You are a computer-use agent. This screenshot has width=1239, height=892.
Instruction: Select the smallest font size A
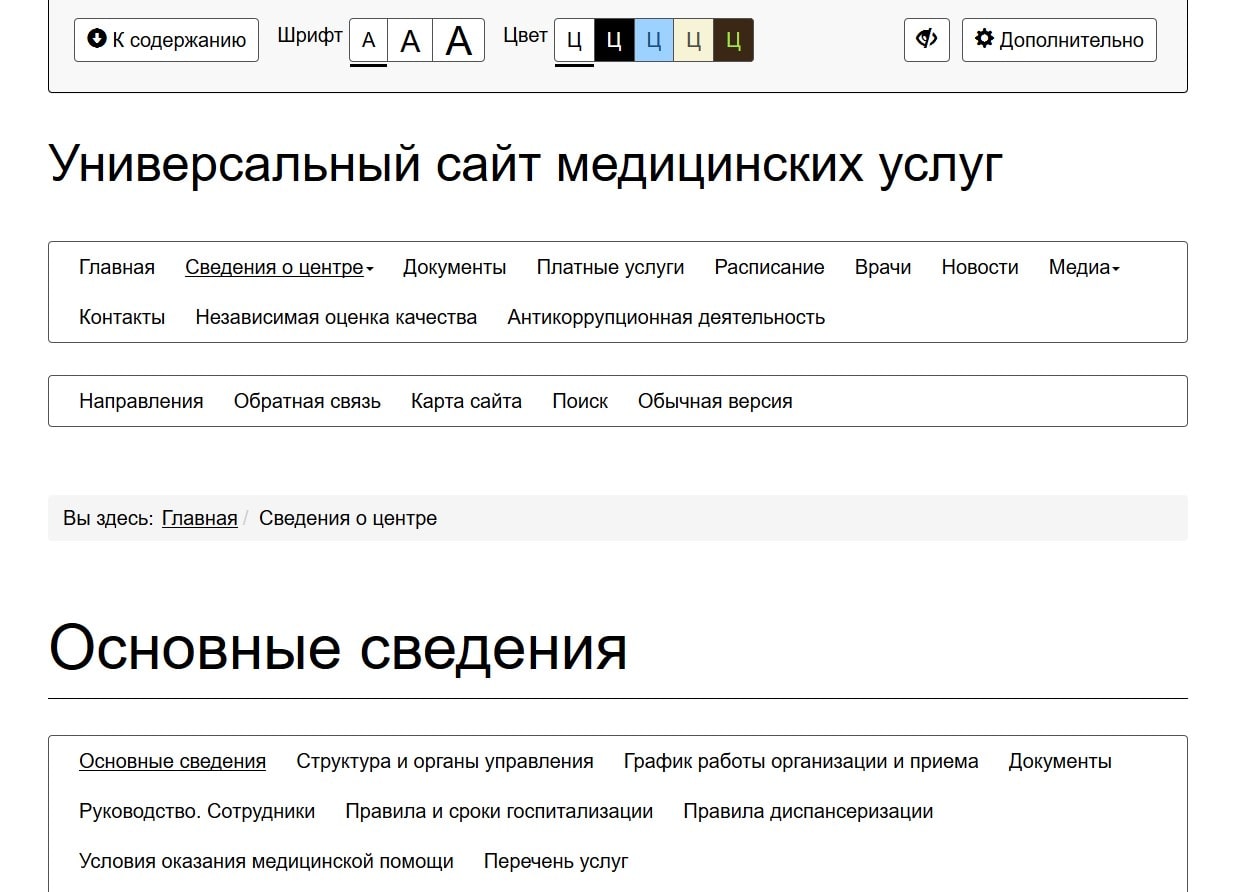pyautogui.click(x=368, y=41)
